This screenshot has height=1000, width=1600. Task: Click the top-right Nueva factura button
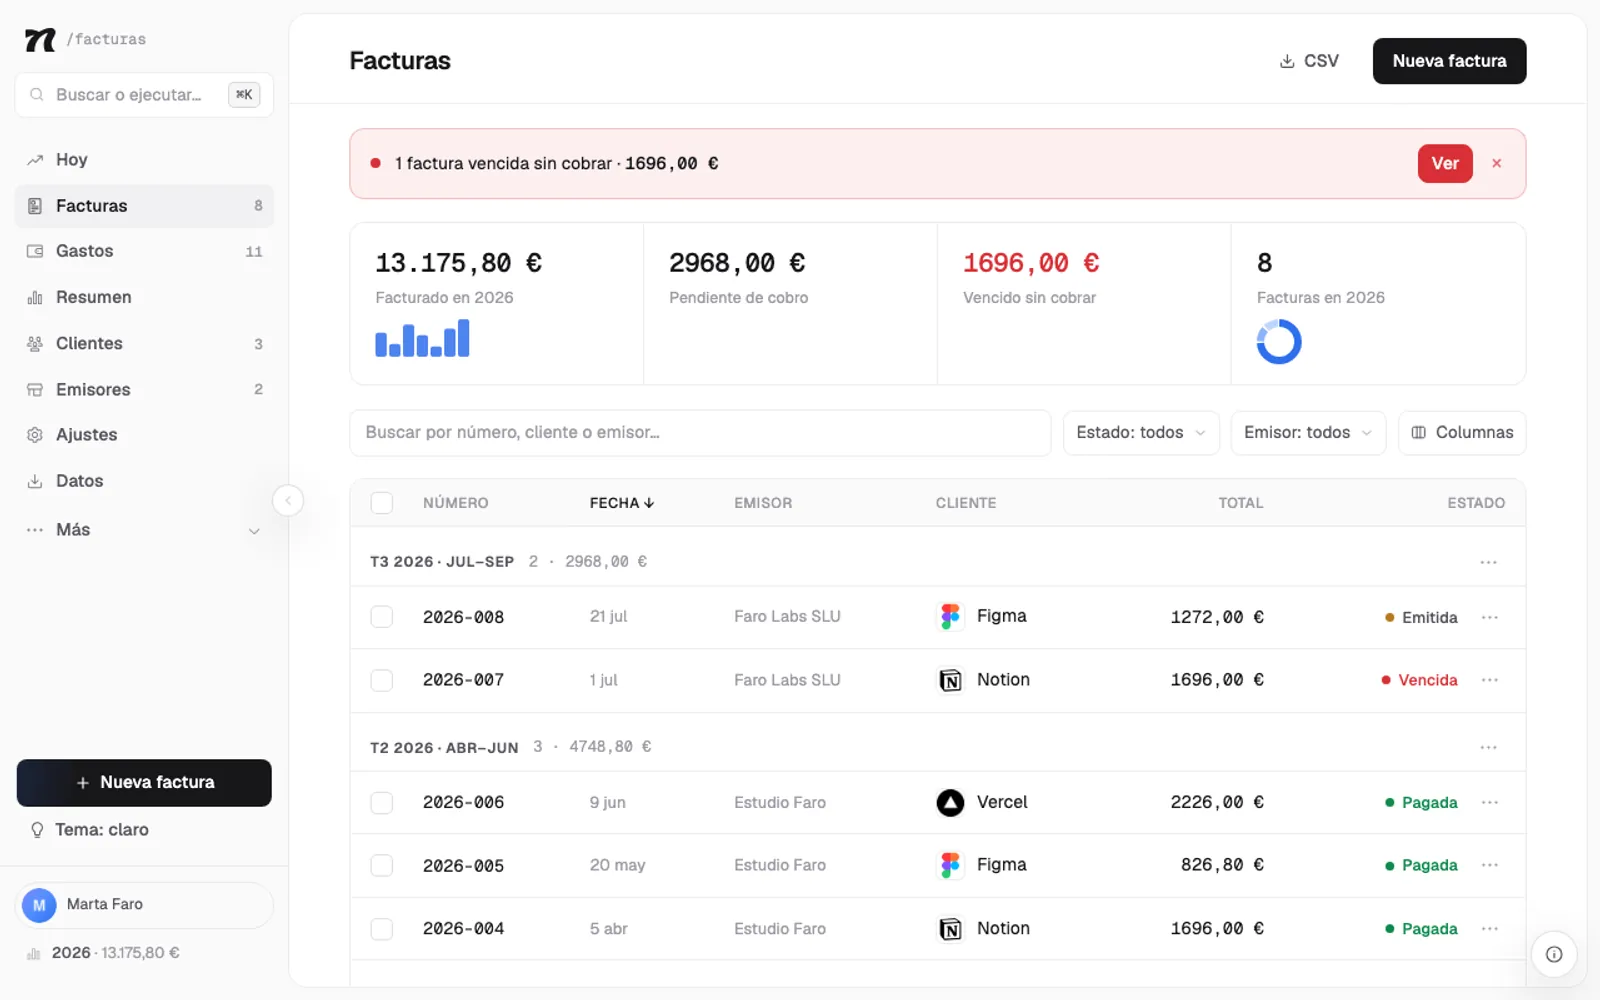click(1449, 61)
